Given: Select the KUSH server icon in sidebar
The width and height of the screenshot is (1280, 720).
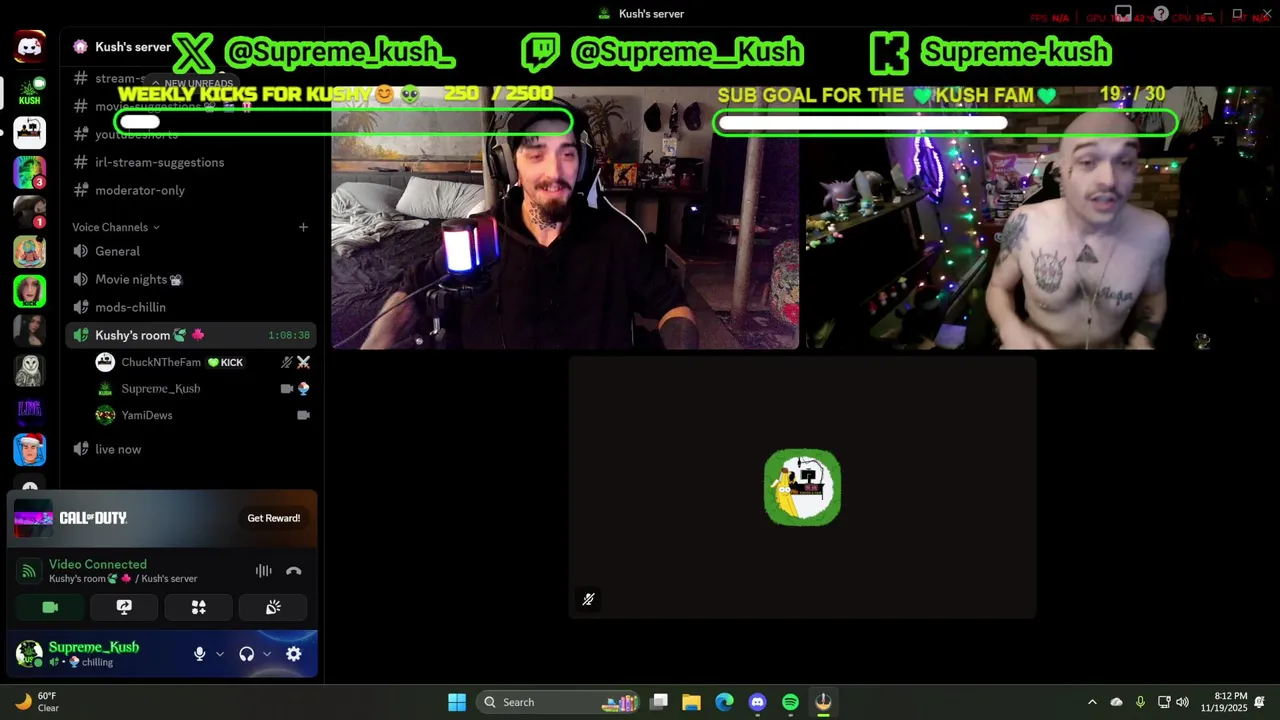Looking at the screenshot, I should (29, 91).
